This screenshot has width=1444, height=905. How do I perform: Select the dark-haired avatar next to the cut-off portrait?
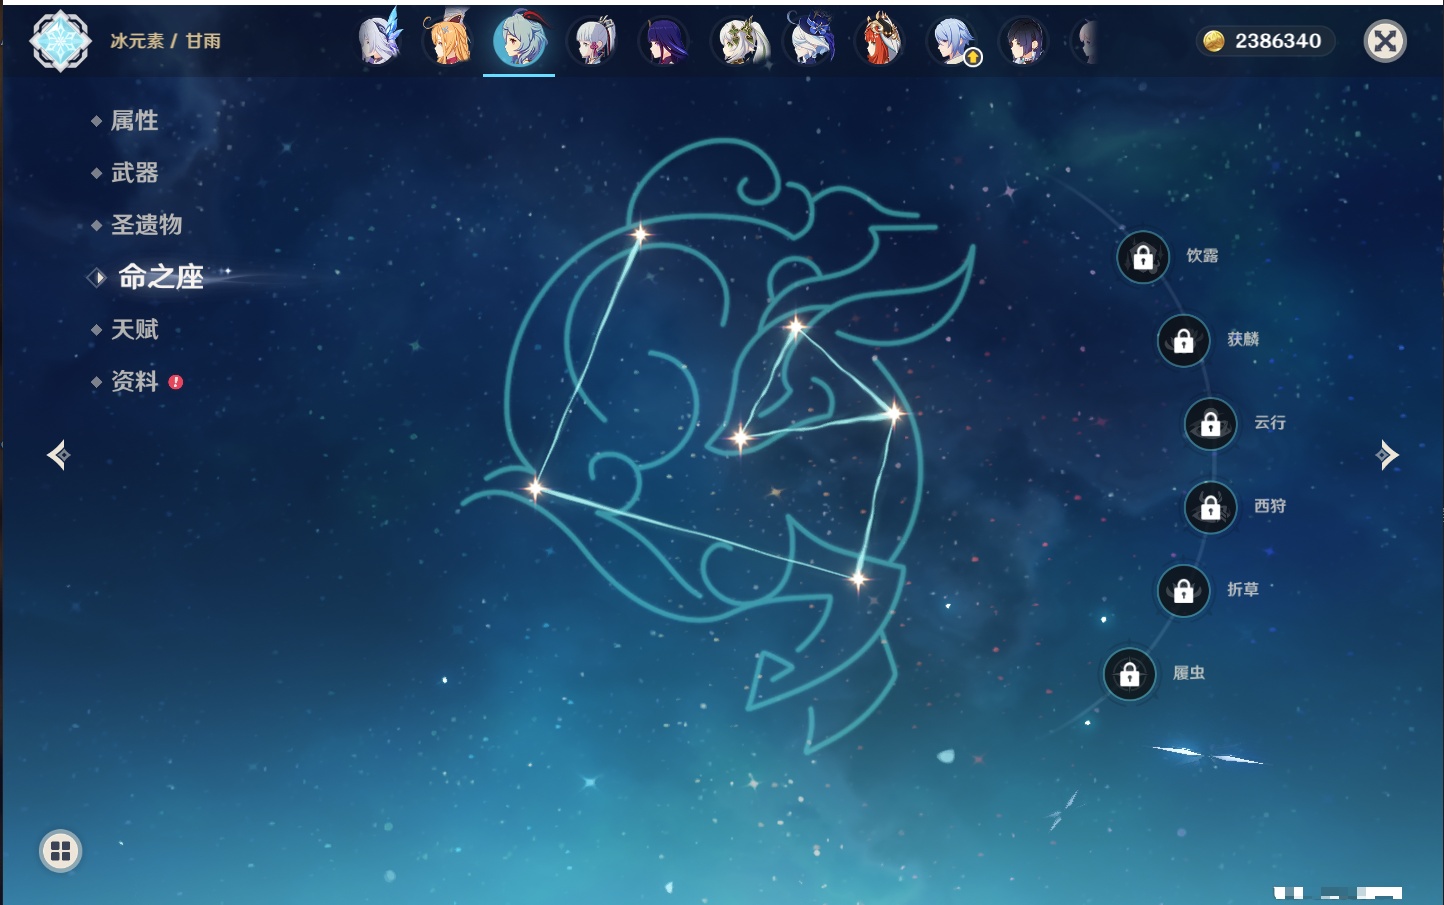tap(1023, 41)
